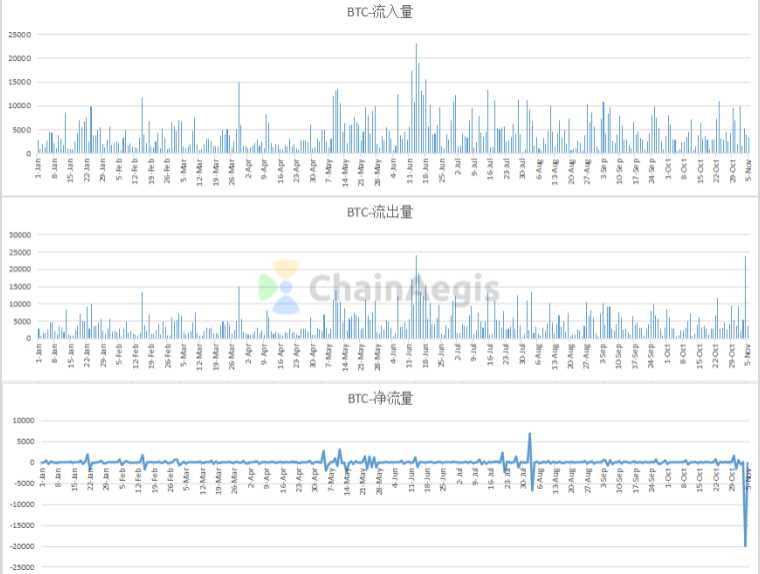Select the BTC-净流量 chart title
The image size is (760, 574).
tap(379, 398)
